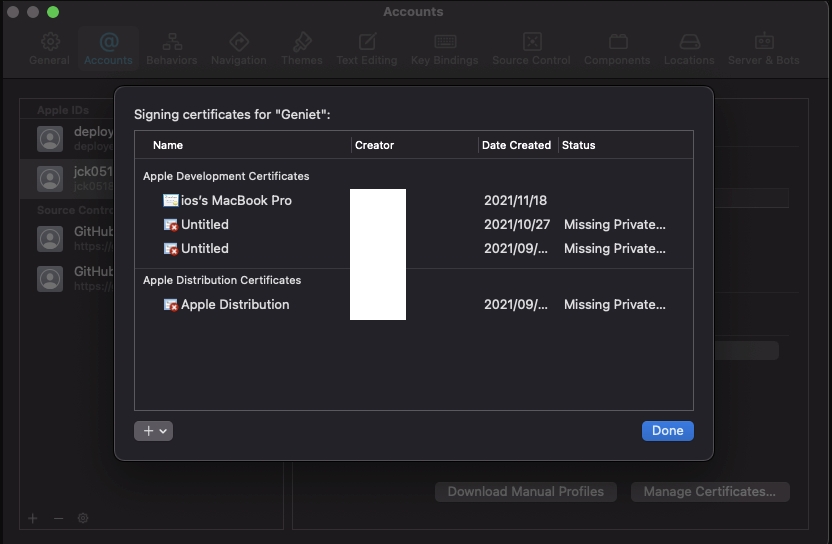This screenshot has width=832, height=544.
Task: Click Done to close certificates sheet
Action: [x=667, y=431]
